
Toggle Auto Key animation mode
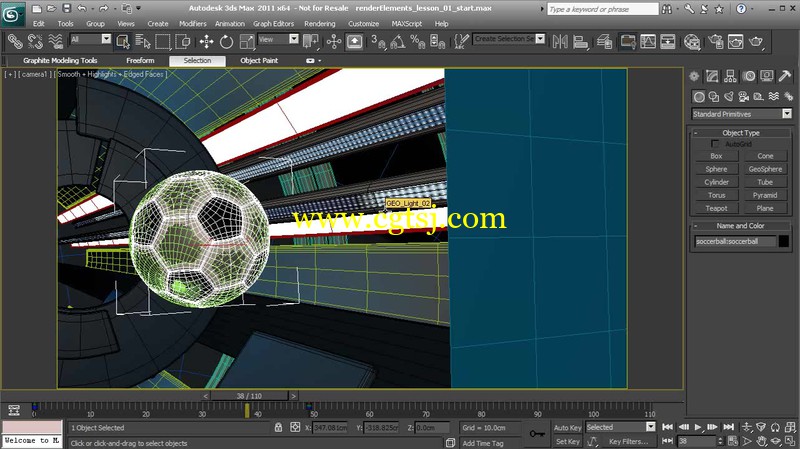(567, 428)
